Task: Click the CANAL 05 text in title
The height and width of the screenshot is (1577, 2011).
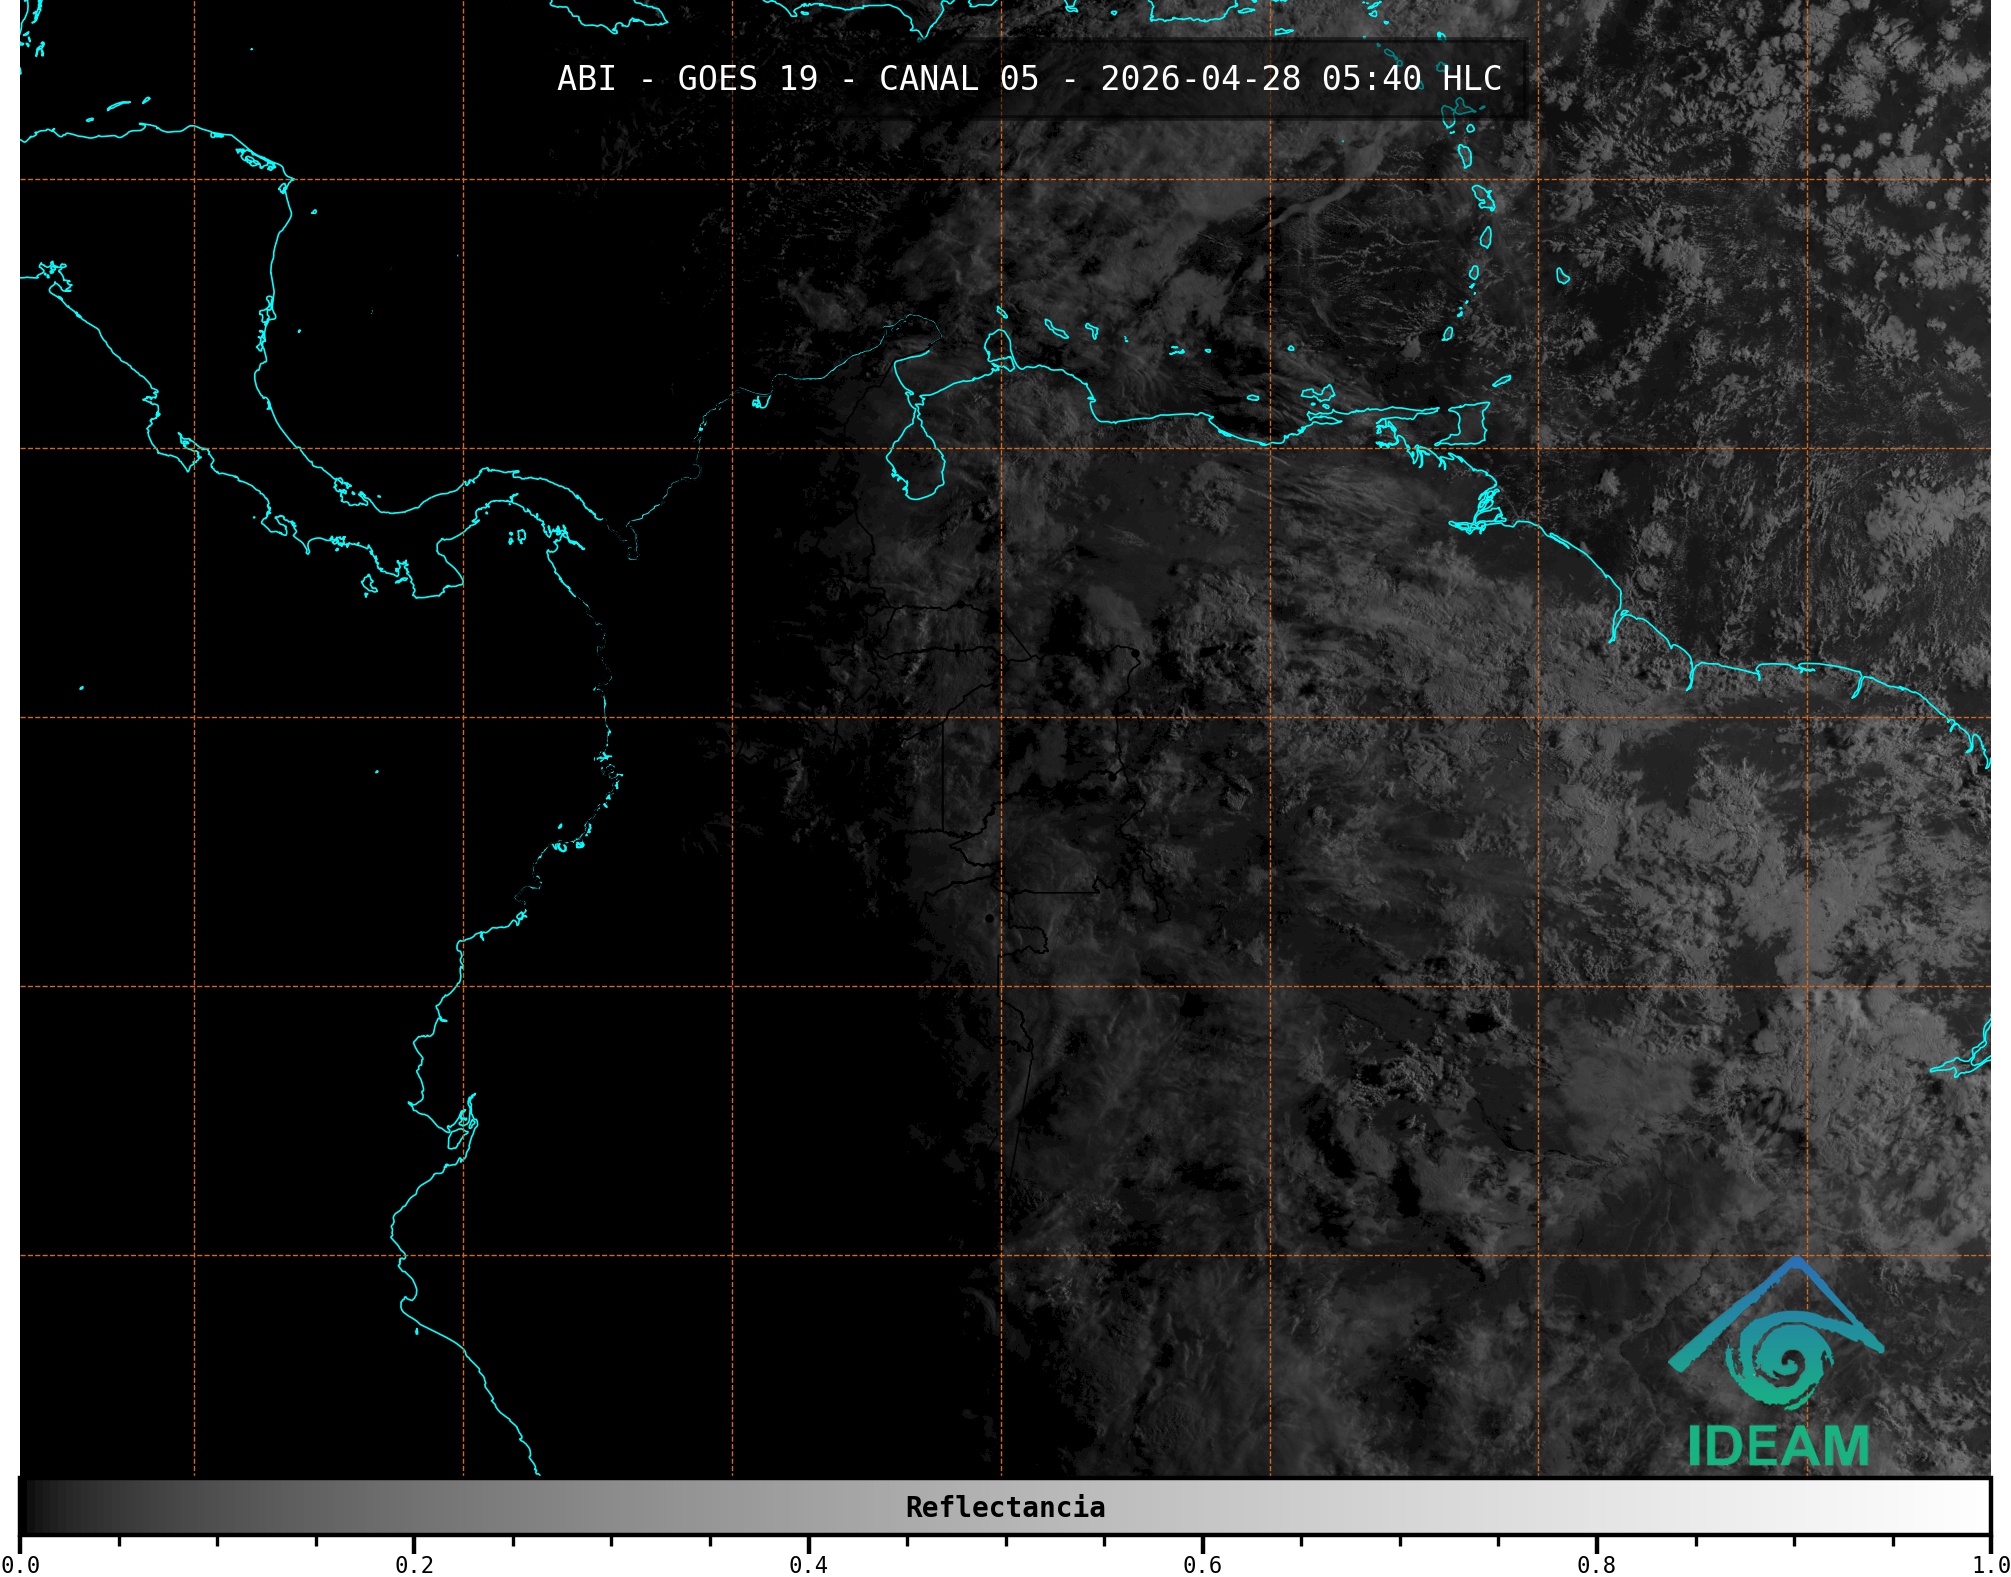Action: (958, 78)
